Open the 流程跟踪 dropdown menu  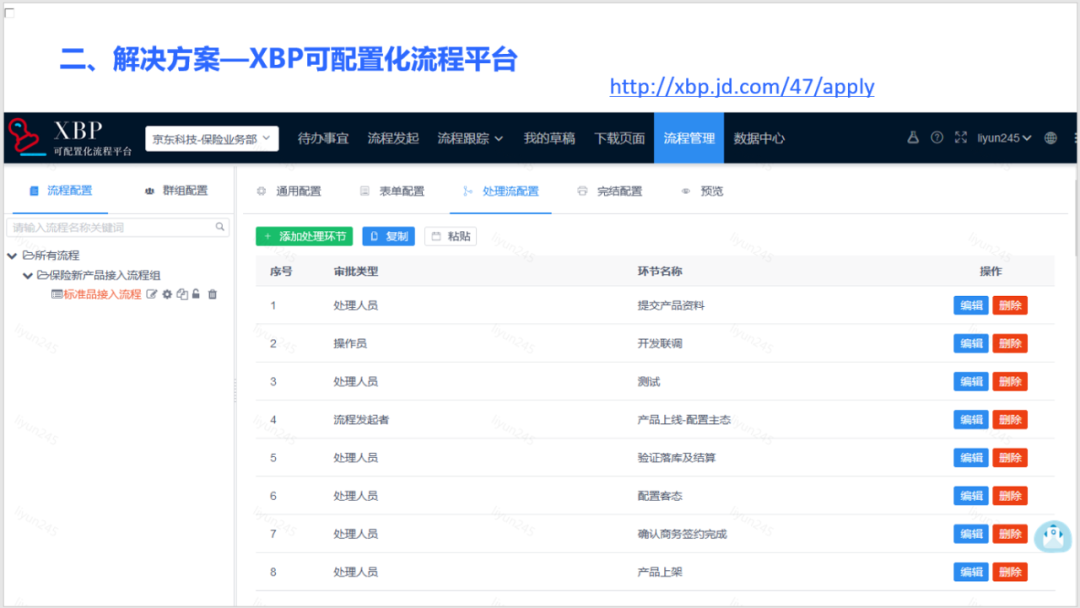coord(470,138)
